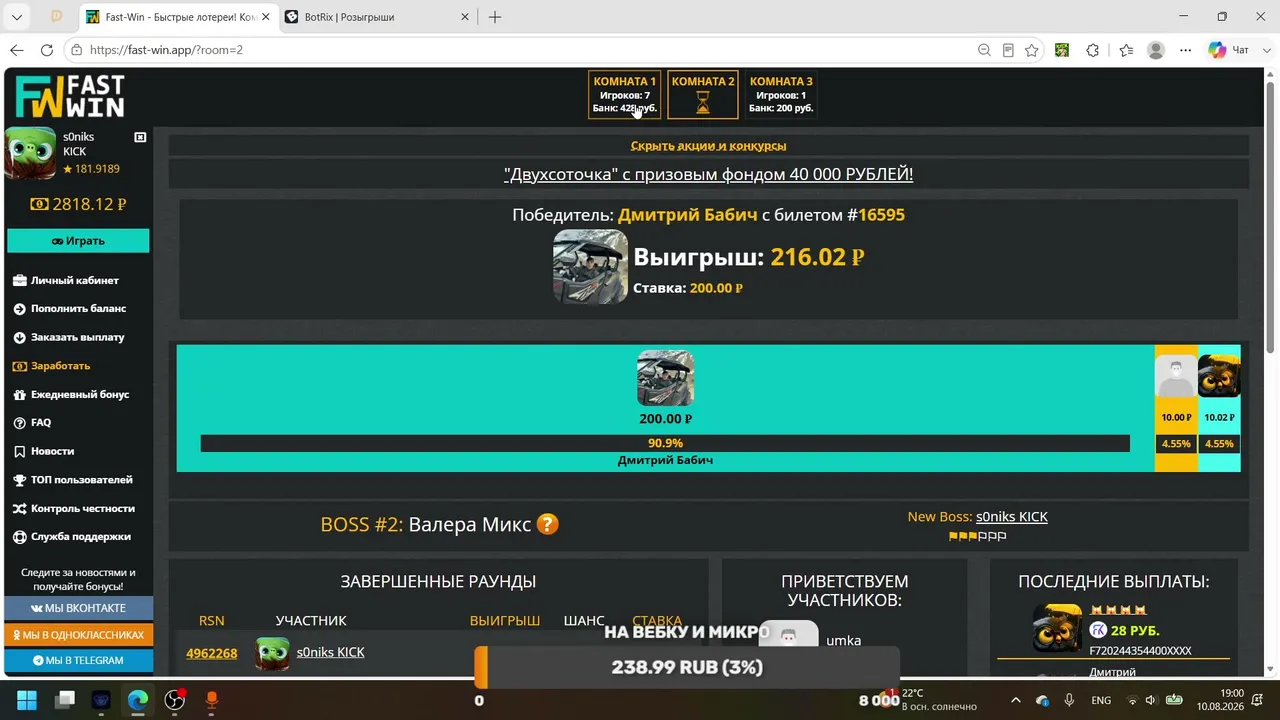Image resolution: width=1280 pixels, height=720 pixels.
Task: Click the 90.9% chance progress bar
Action: tap(665, 443)
